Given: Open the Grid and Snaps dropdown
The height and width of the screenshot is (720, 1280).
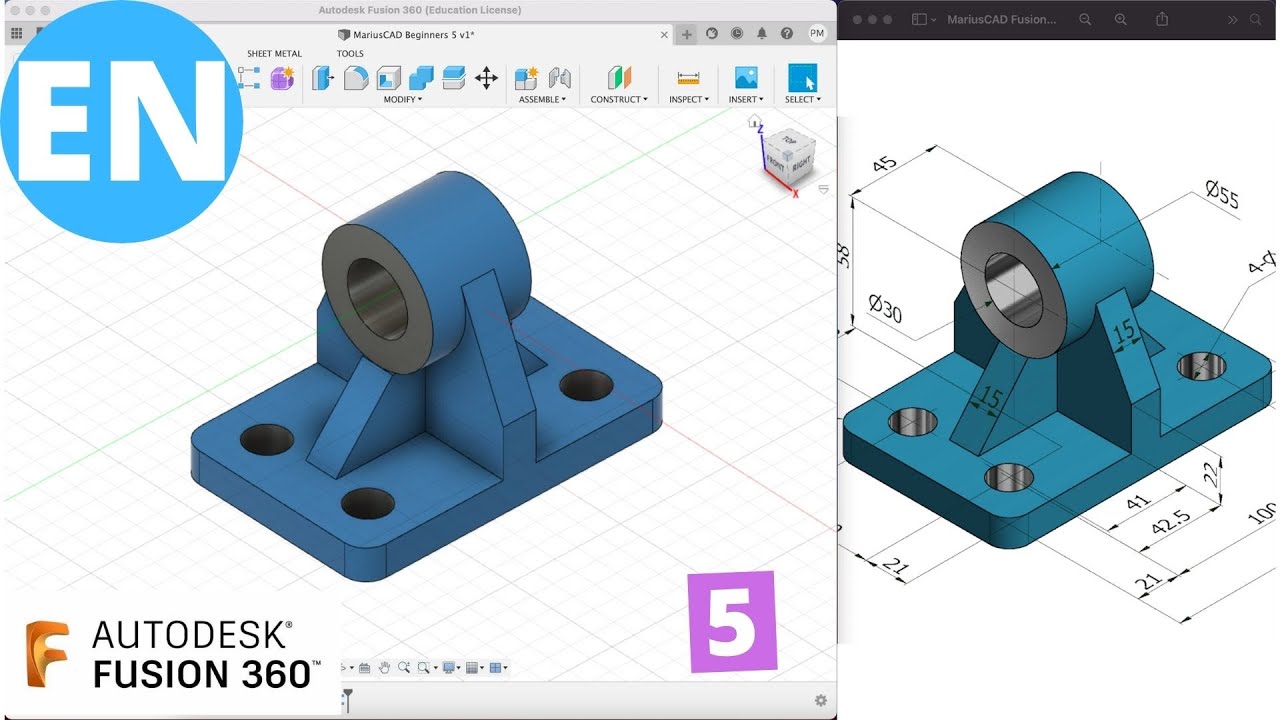Looking at the screenshot, I should click(x=474, y=667).
